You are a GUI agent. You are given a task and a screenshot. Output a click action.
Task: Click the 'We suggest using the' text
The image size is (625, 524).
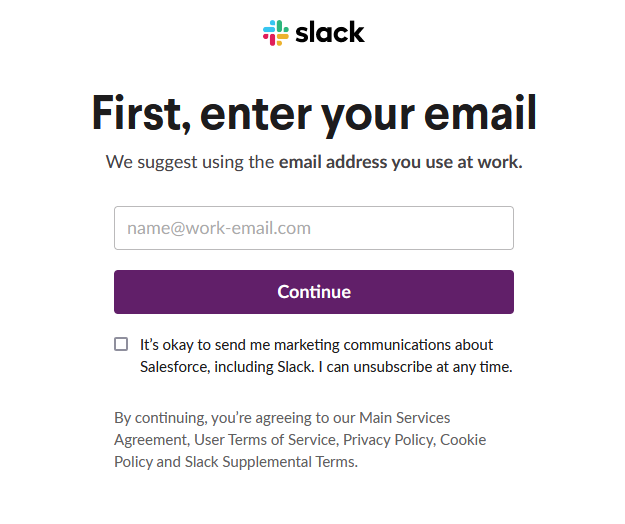[190, 163]
